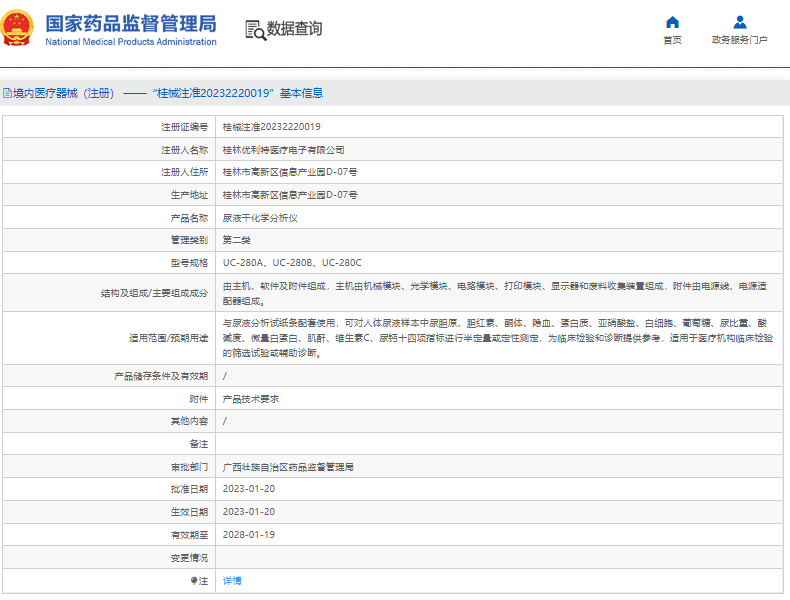Open 详情 link in the 注 row
Screen dimensions: 790x600
pyautogui.click(x=231, y=581)
